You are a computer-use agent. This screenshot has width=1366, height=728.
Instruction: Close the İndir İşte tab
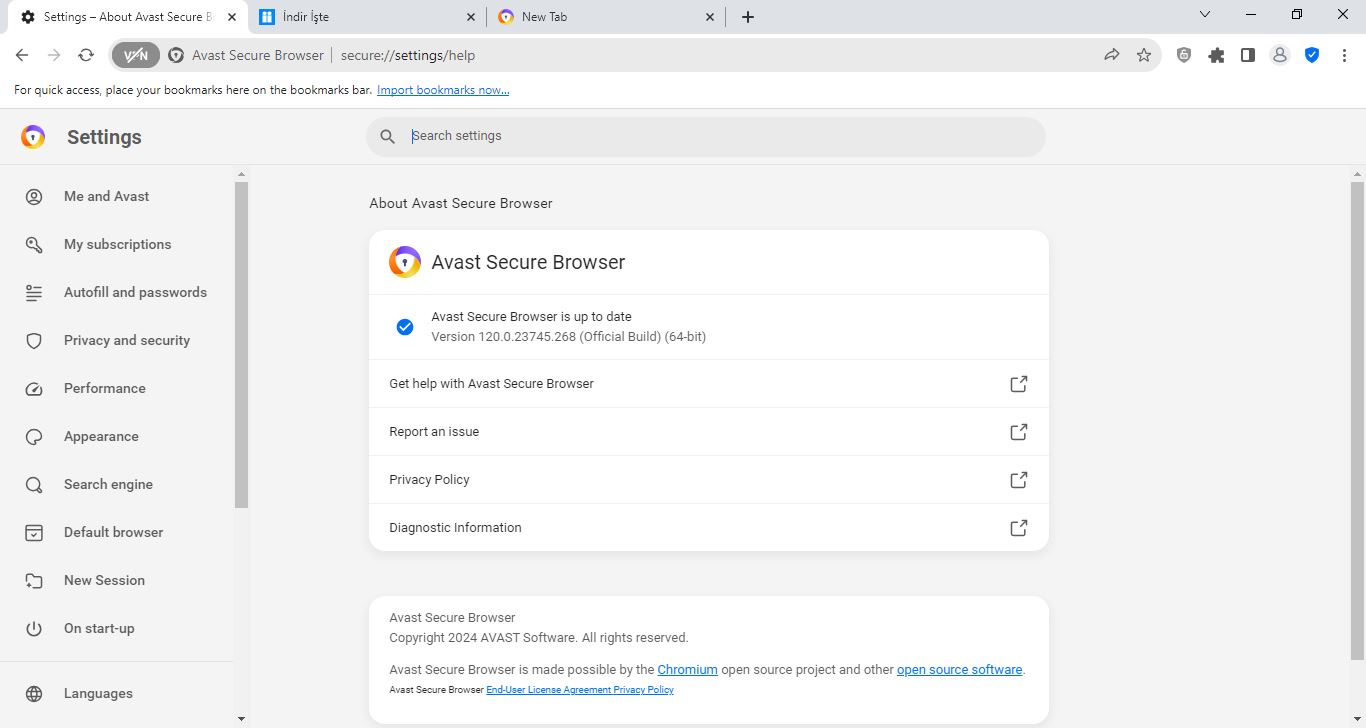[472, 17]
